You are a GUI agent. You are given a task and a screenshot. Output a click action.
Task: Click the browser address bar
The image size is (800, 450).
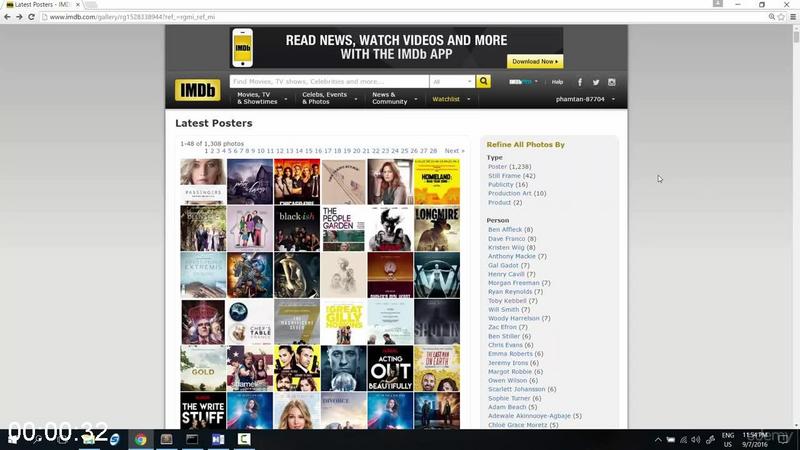pos(403,17)
